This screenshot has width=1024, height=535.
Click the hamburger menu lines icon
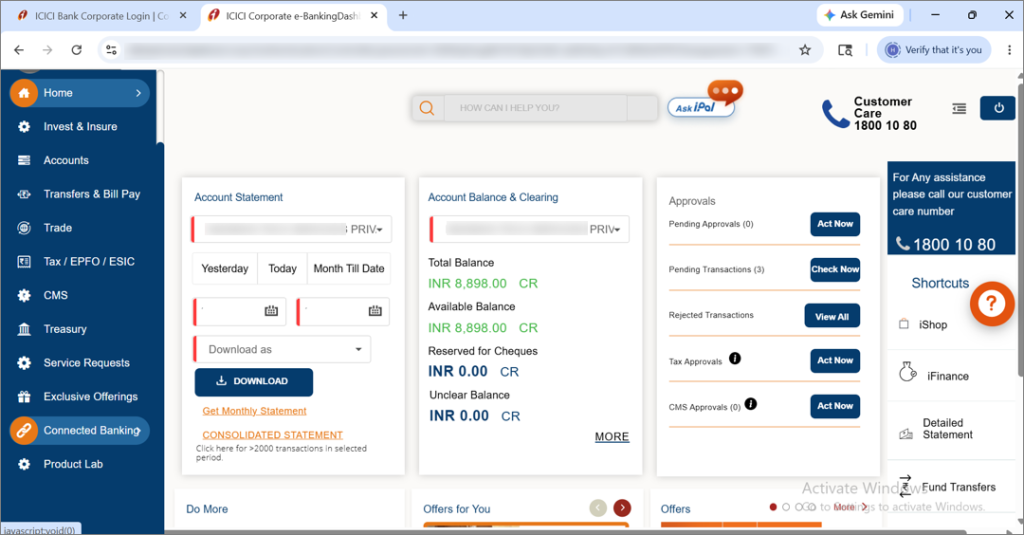pyautogui.click(x=959, y=108)
